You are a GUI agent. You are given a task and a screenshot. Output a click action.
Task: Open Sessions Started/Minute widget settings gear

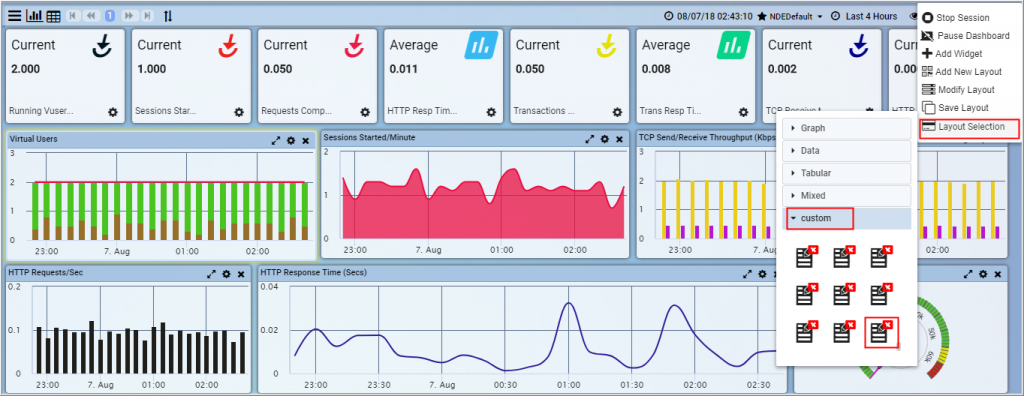605,139
